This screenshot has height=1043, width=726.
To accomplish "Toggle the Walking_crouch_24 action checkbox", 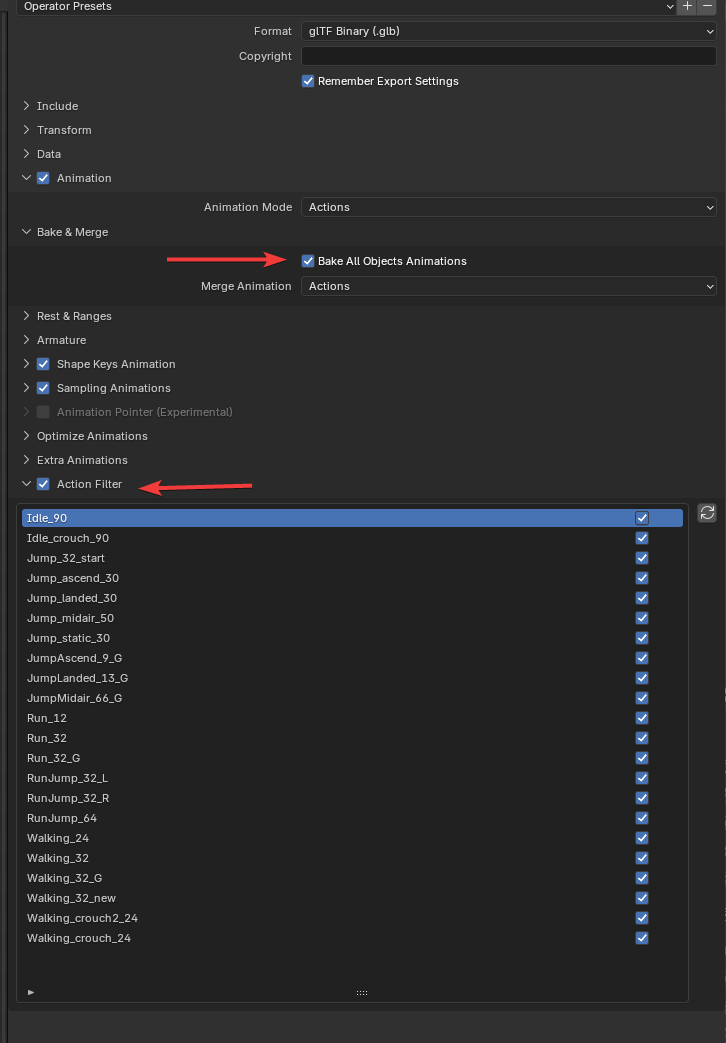I will click(642, 938).
